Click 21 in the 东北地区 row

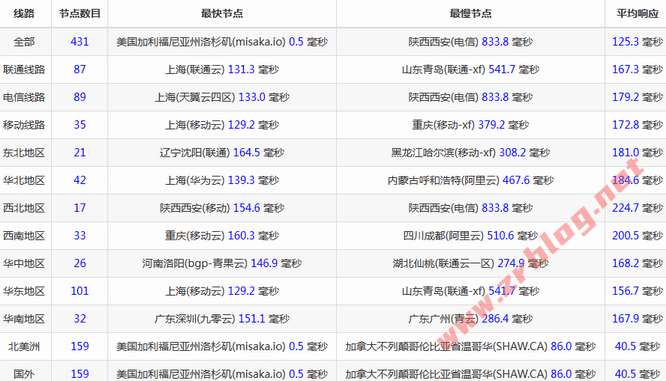pyautogui.click(x=79, y=152)
